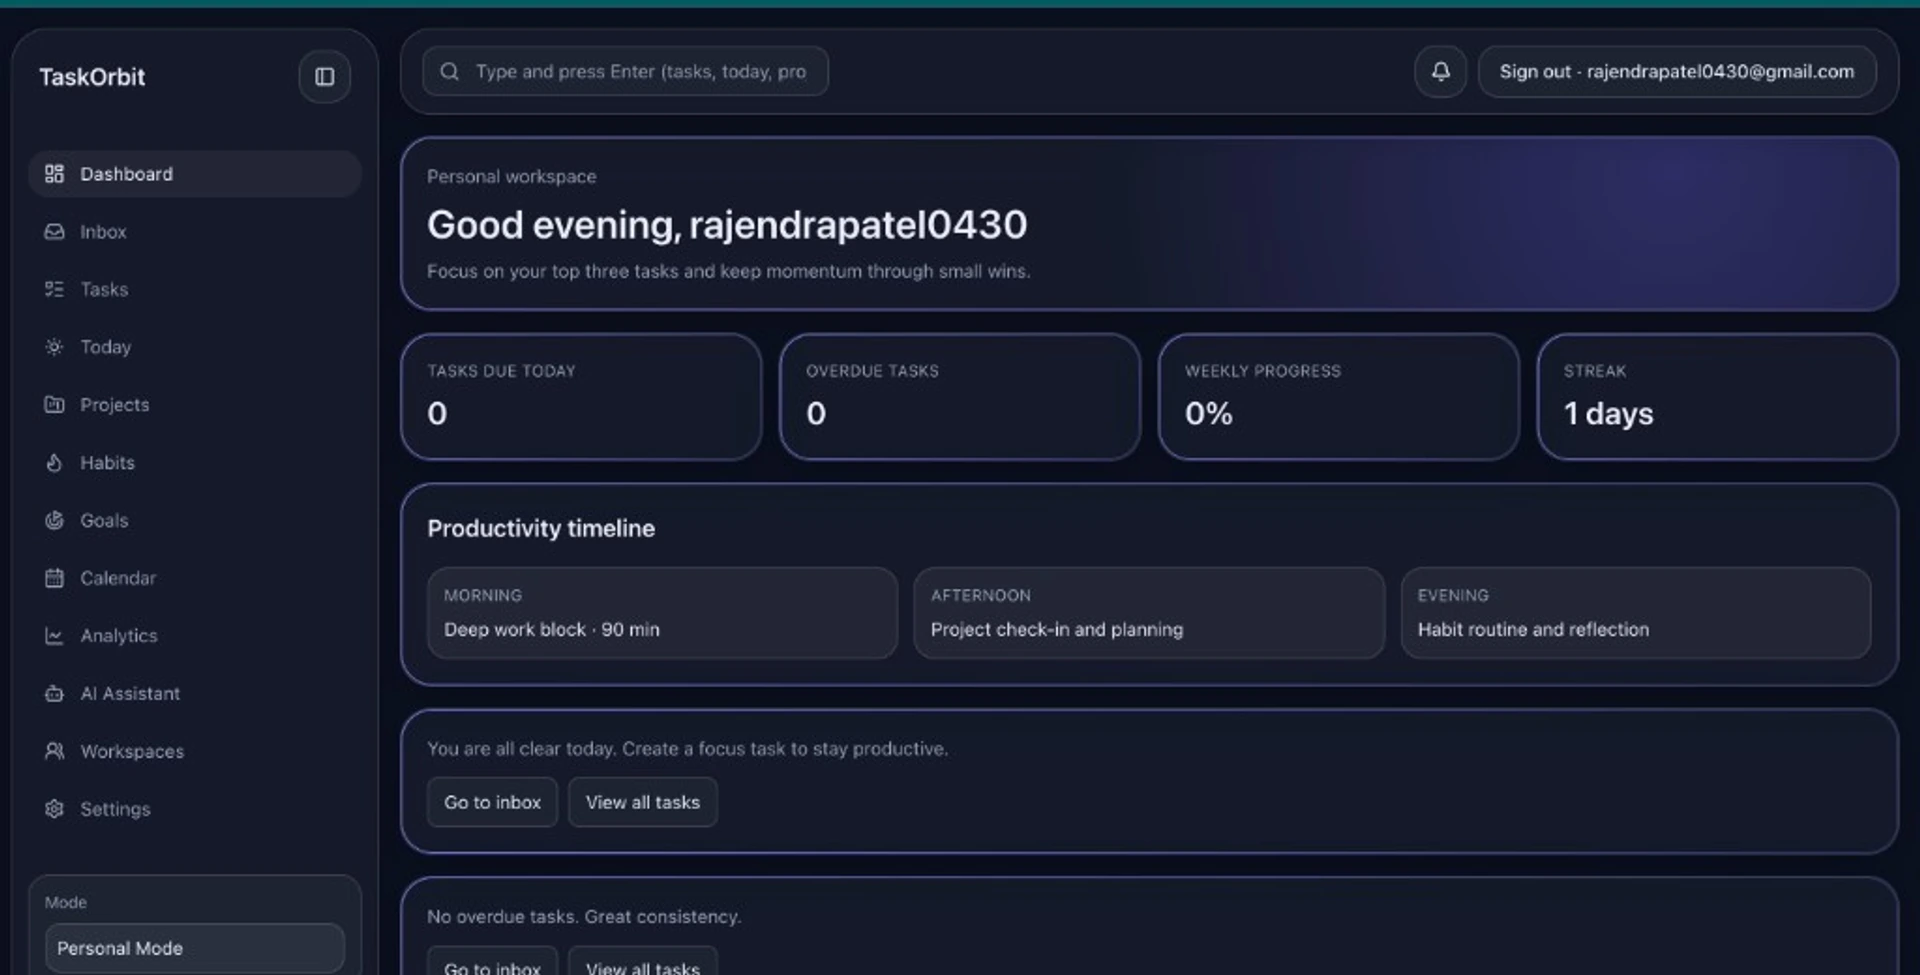Select the Weekly Progress card
Image resolution: width=1920 pixels, height=975 pixels.
[x=1339, y=397]
